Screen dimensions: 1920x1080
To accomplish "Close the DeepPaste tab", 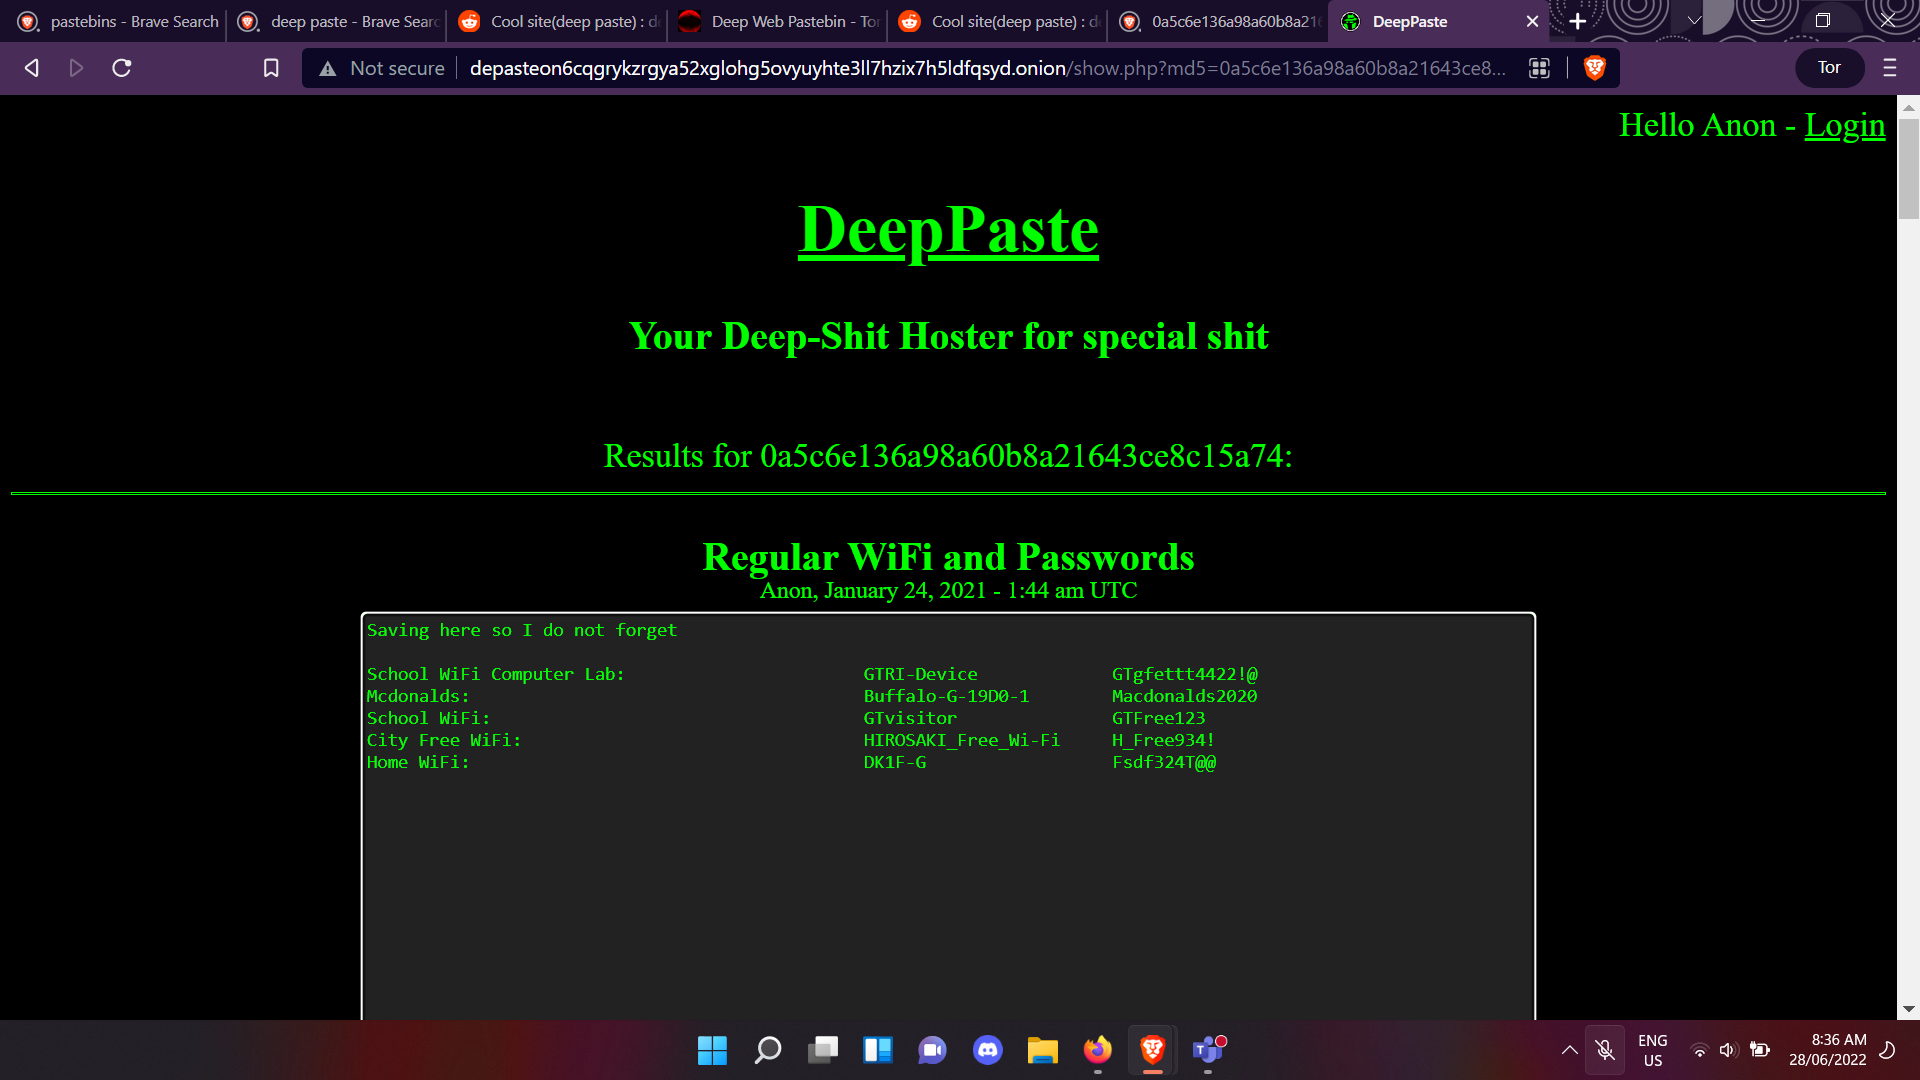I will tap(1532, 21).
